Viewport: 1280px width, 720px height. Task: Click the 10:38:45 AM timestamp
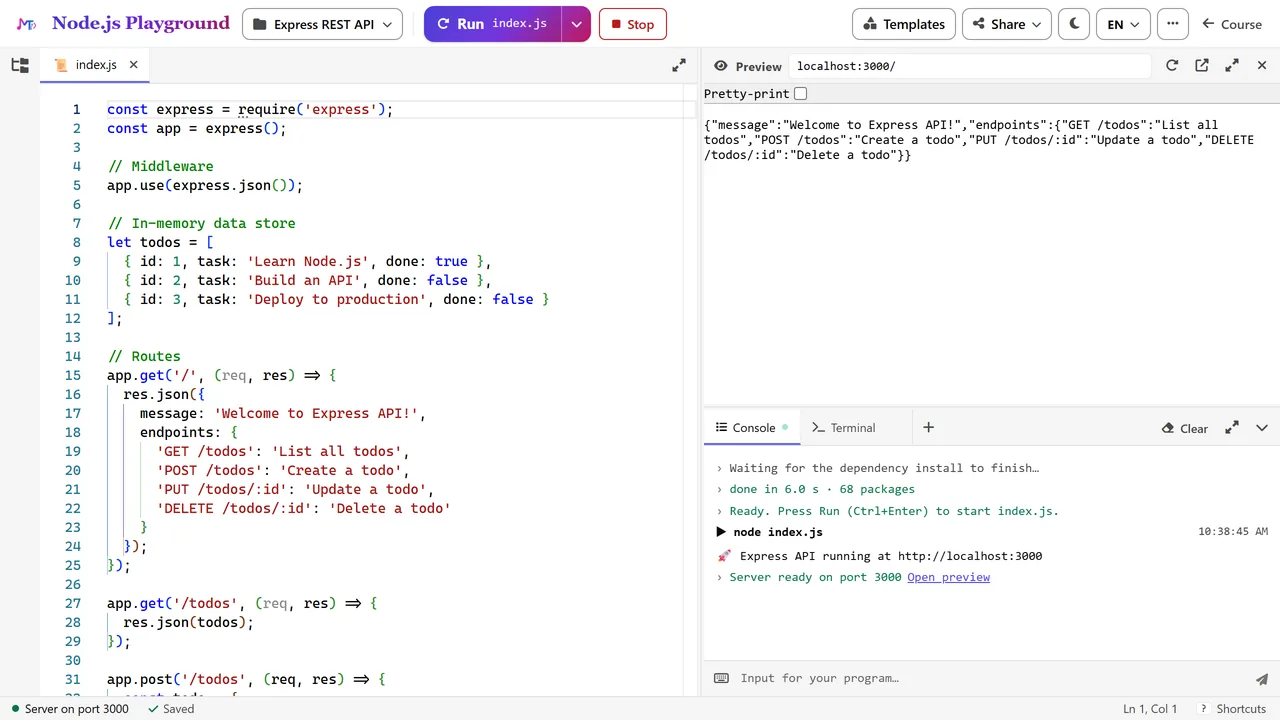pyautogui.click(x=1233, y=532)
